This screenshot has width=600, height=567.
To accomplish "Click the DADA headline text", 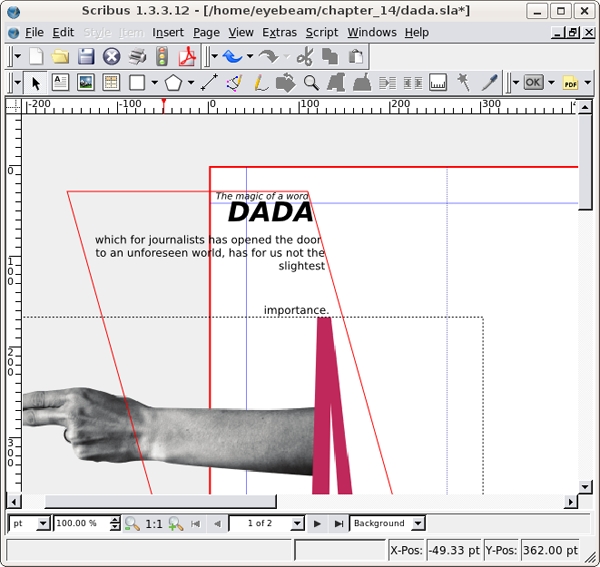I will (271, 212).
